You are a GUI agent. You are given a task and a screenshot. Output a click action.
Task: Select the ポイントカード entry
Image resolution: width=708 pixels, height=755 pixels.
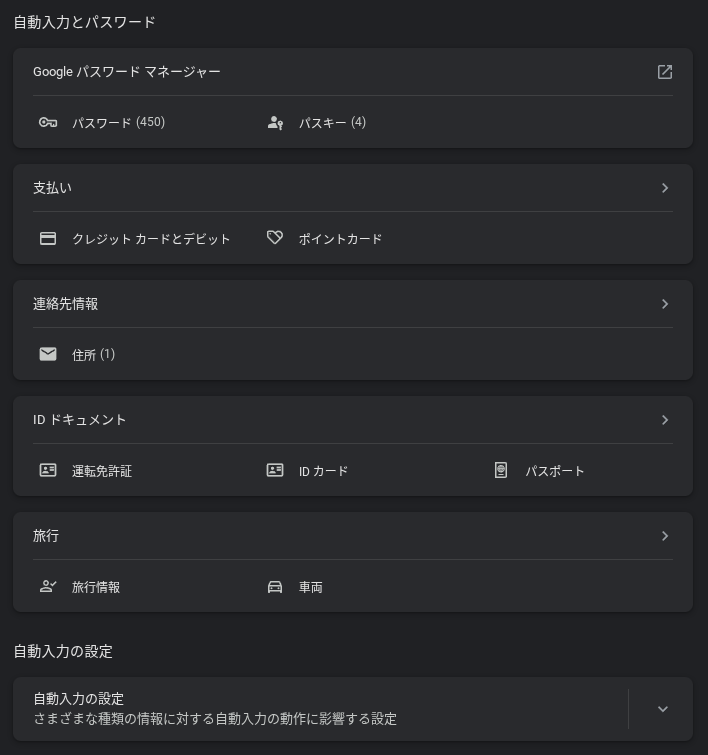pos(340,239)
